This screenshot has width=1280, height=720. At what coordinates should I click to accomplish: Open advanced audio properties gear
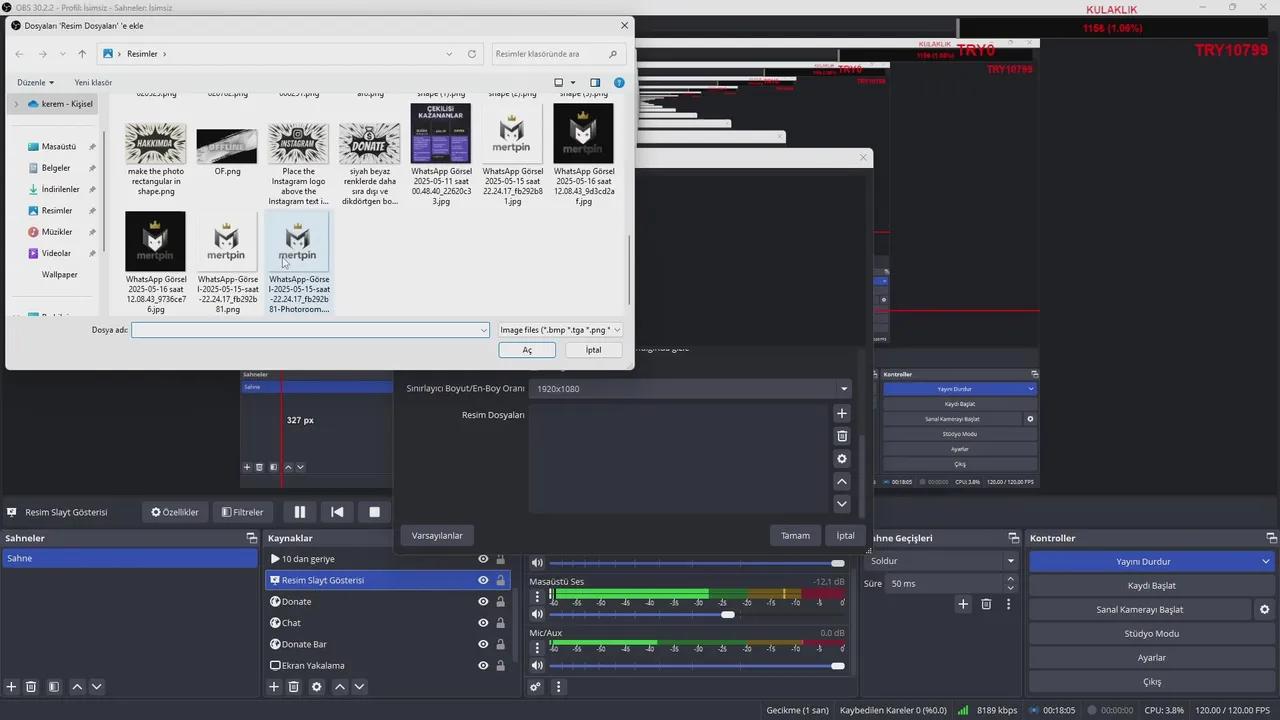[535, 687]
